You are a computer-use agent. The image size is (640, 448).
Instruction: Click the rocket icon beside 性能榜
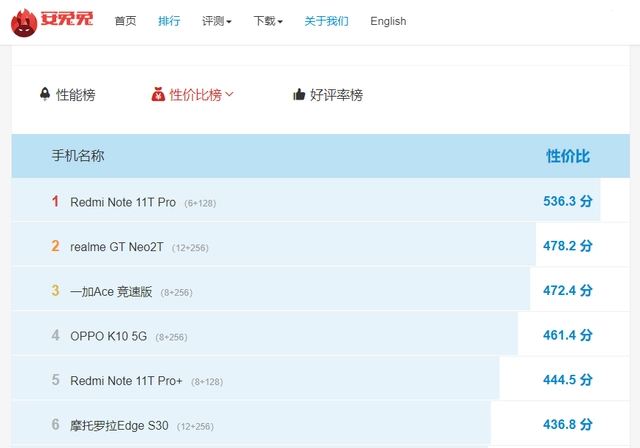44,94
